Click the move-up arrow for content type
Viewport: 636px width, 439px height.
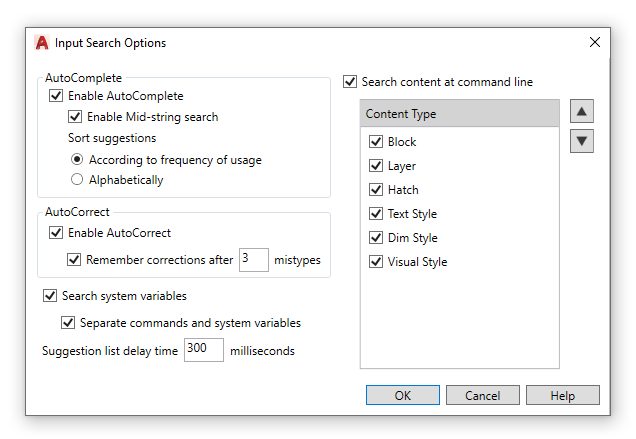tap(582, 111)
